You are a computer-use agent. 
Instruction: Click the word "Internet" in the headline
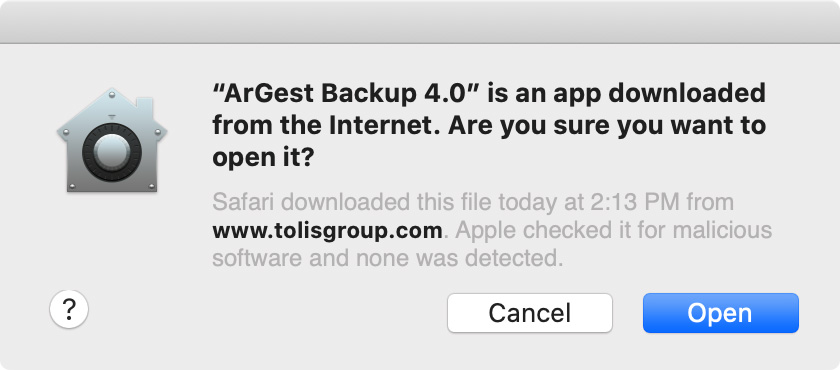click(384, 126)
